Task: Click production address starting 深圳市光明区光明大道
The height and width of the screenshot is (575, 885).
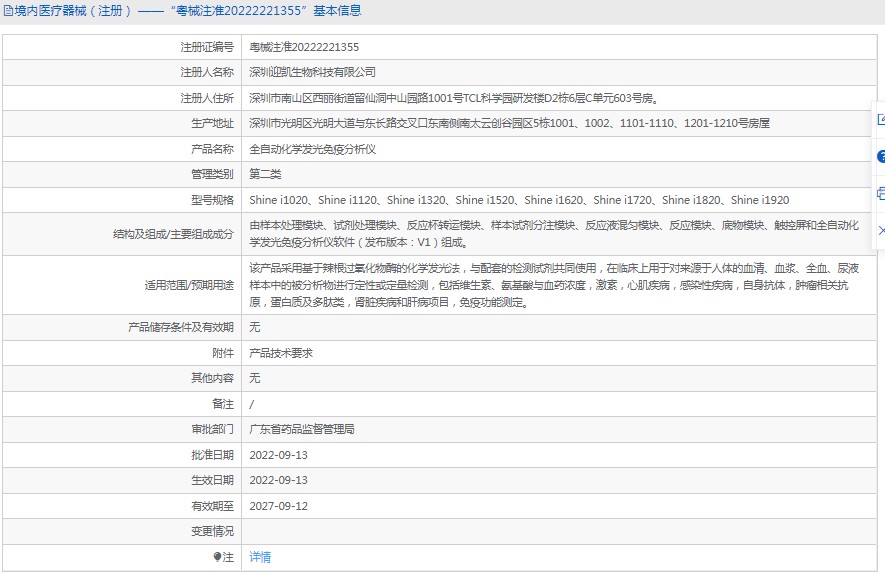Action: coord(510,123)
